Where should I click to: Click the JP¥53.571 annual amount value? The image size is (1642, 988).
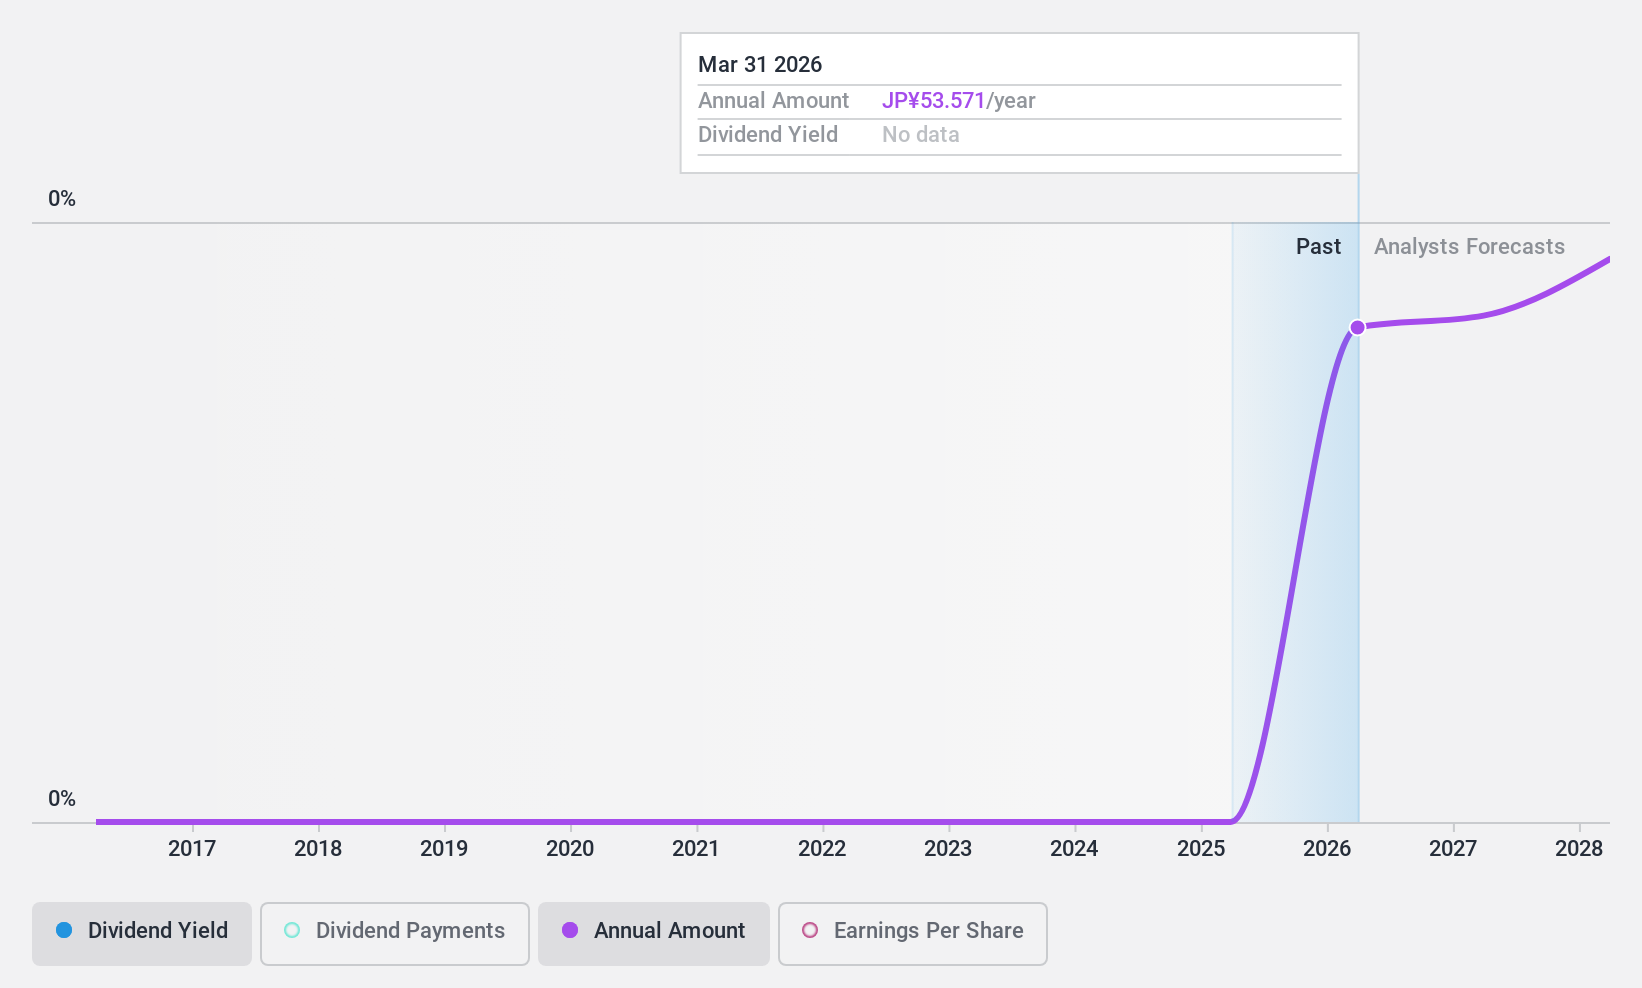pos(933,101)
